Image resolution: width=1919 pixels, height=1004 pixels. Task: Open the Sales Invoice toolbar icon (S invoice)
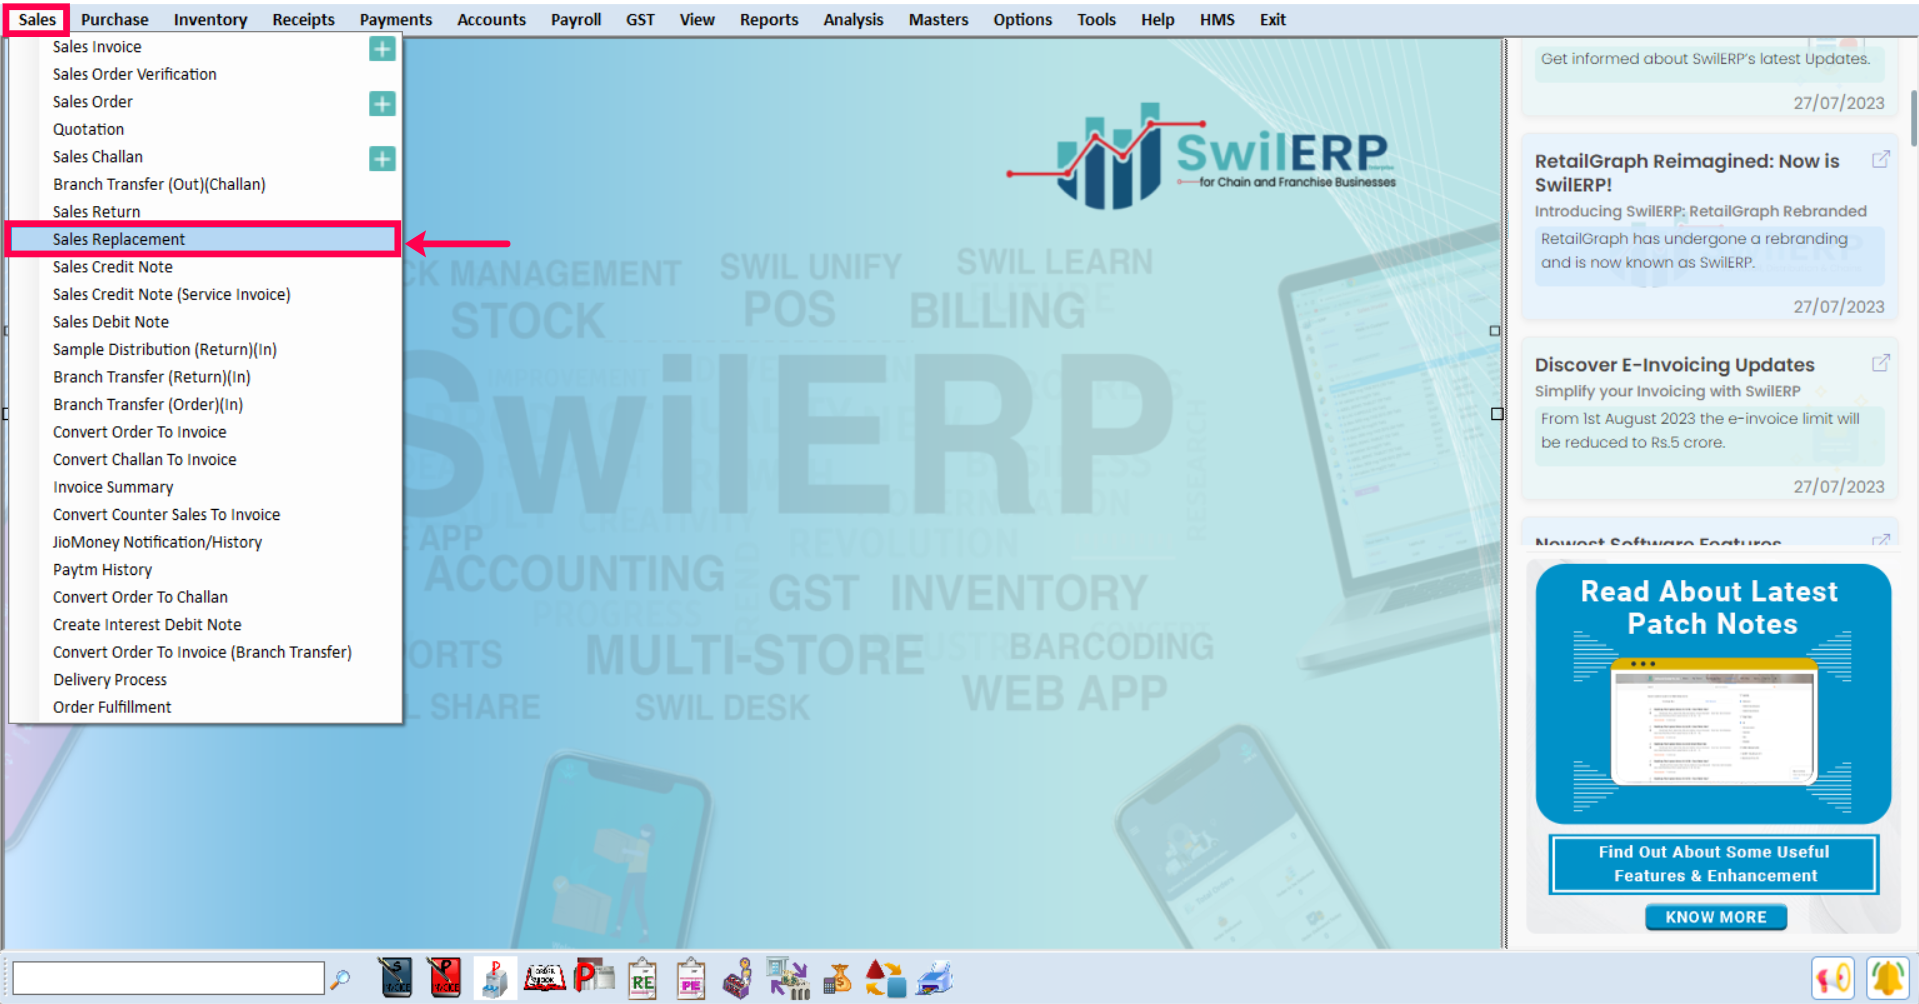(x=396, y=978)
